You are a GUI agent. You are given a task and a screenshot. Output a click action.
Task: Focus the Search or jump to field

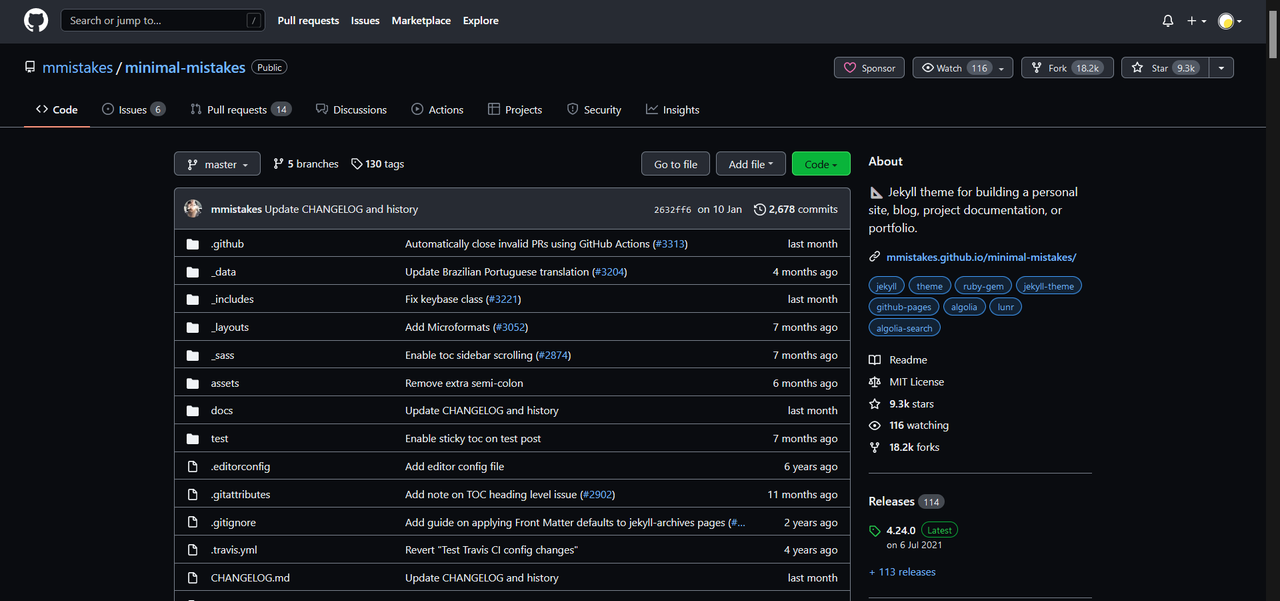pyautogui.click(x=163, y=20)
